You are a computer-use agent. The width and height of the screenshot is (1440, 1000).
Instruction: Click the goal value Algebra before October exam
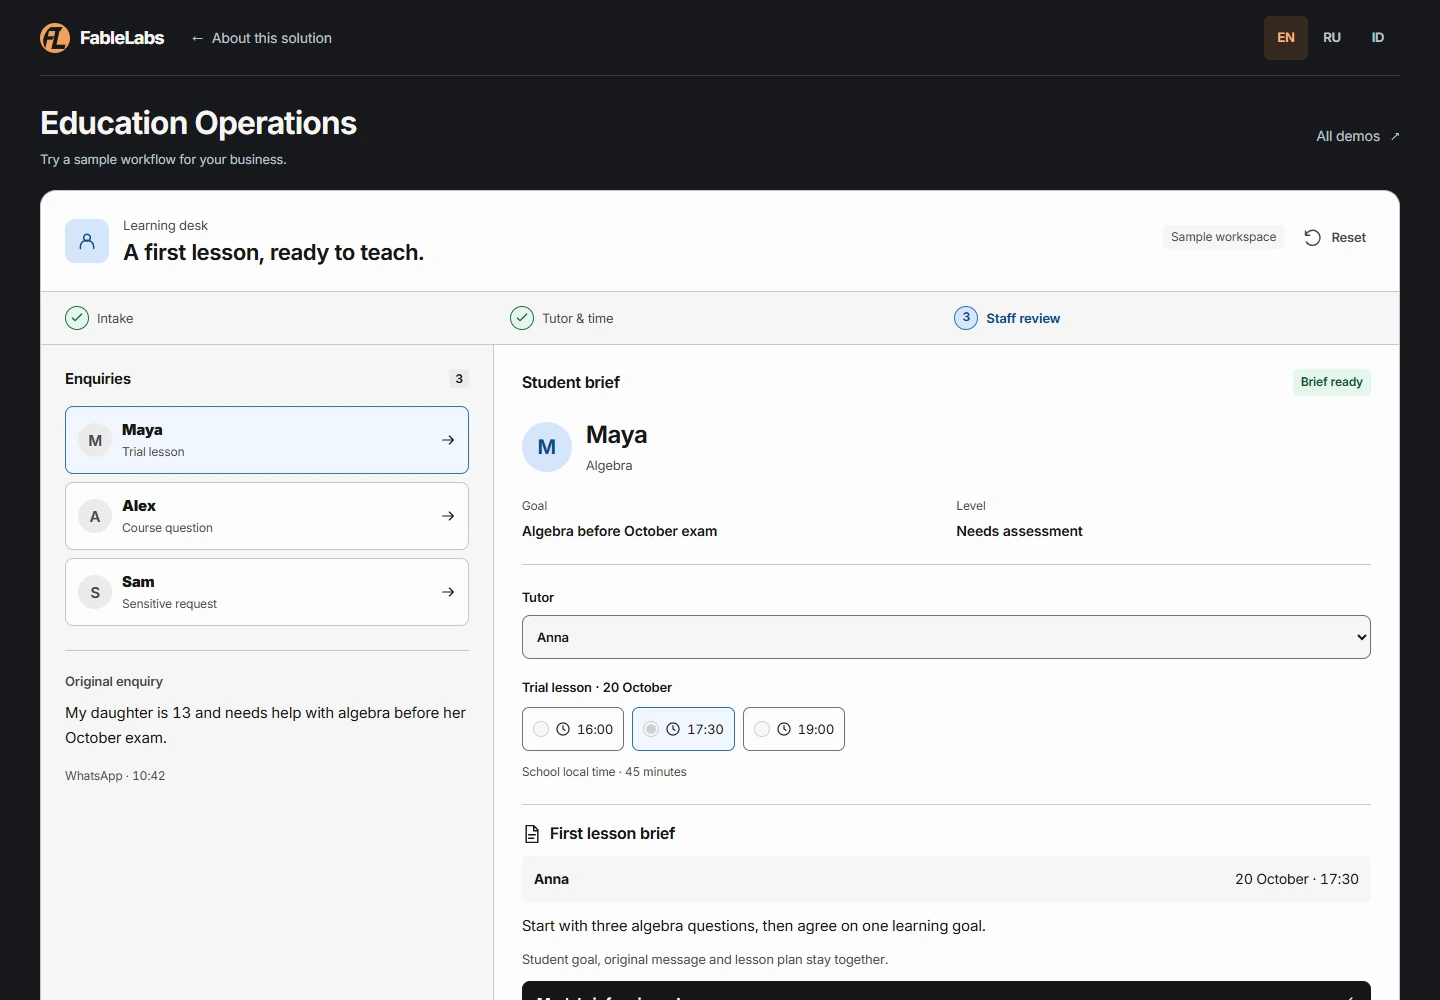[x=619, y=531]
